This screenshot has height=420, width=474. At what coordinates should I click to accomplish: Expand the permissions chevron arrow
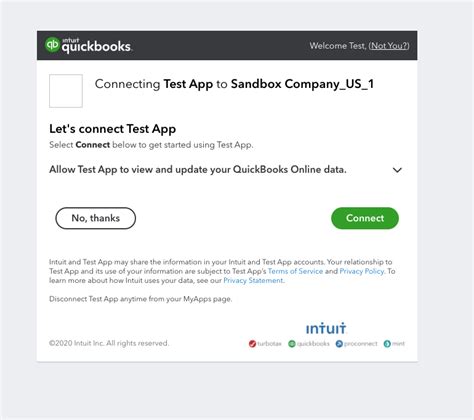pos(397,170)
